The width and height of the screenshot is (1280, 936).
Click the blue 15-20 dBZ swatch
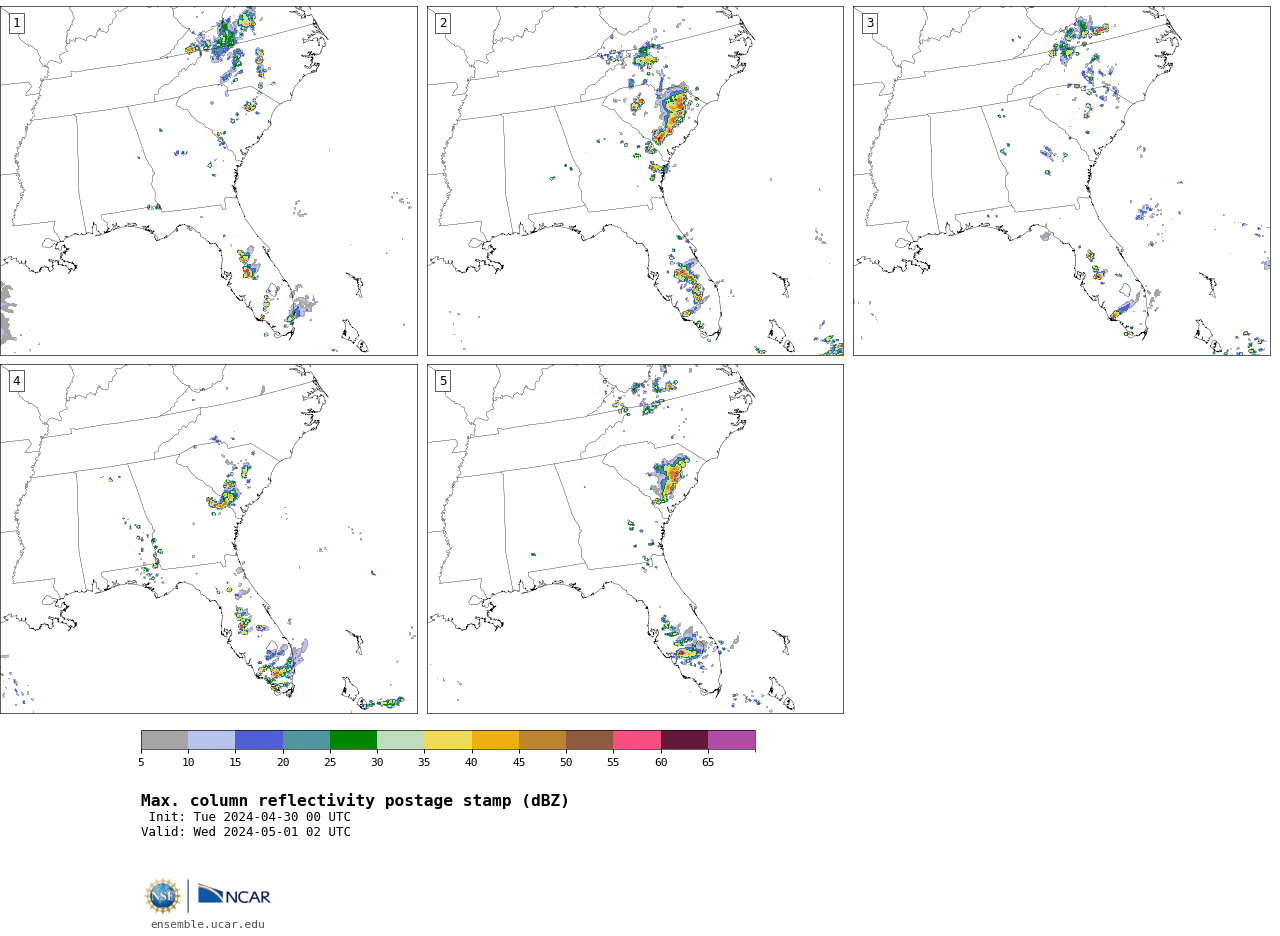click(259, 740)
